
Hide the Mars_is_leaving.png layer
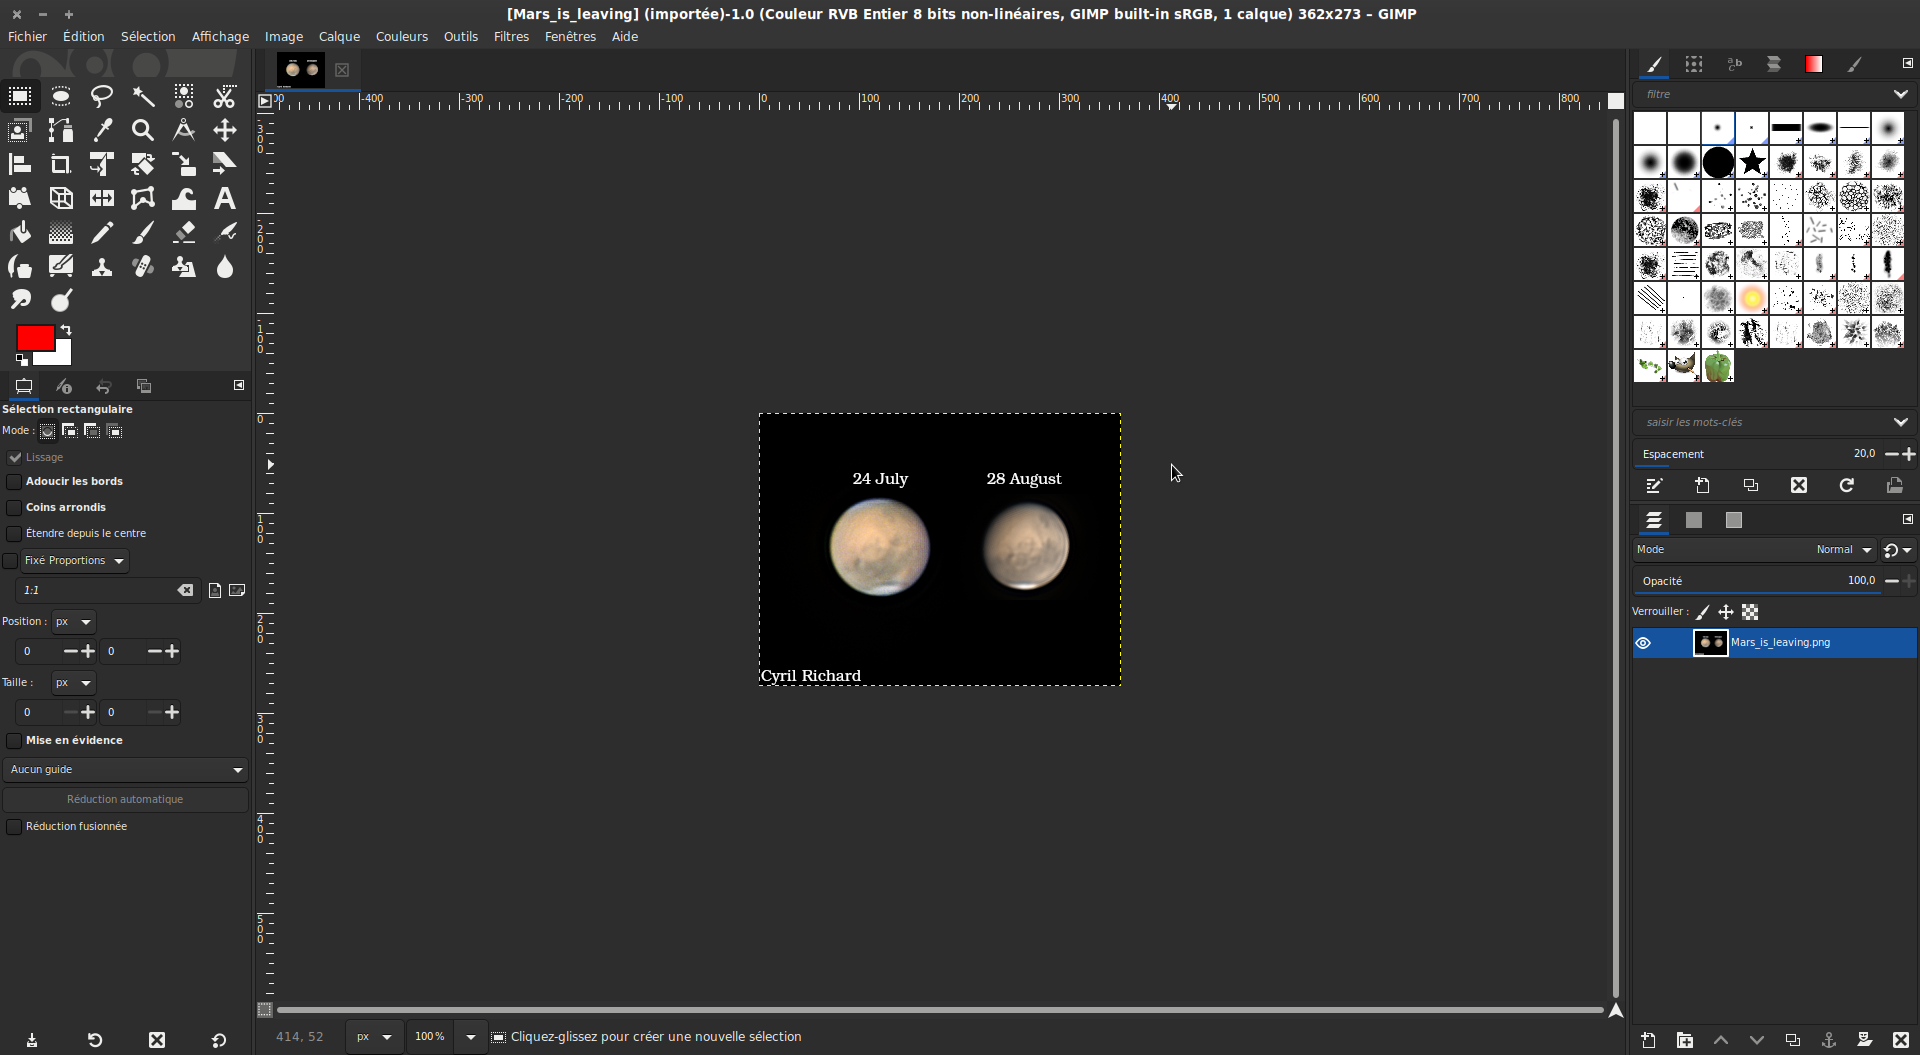[1643, 643]
